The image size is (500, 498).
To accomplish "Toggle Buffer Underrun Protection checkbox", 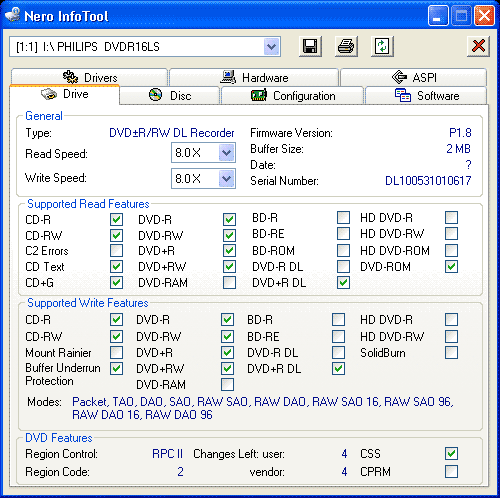I will point(116,368).
